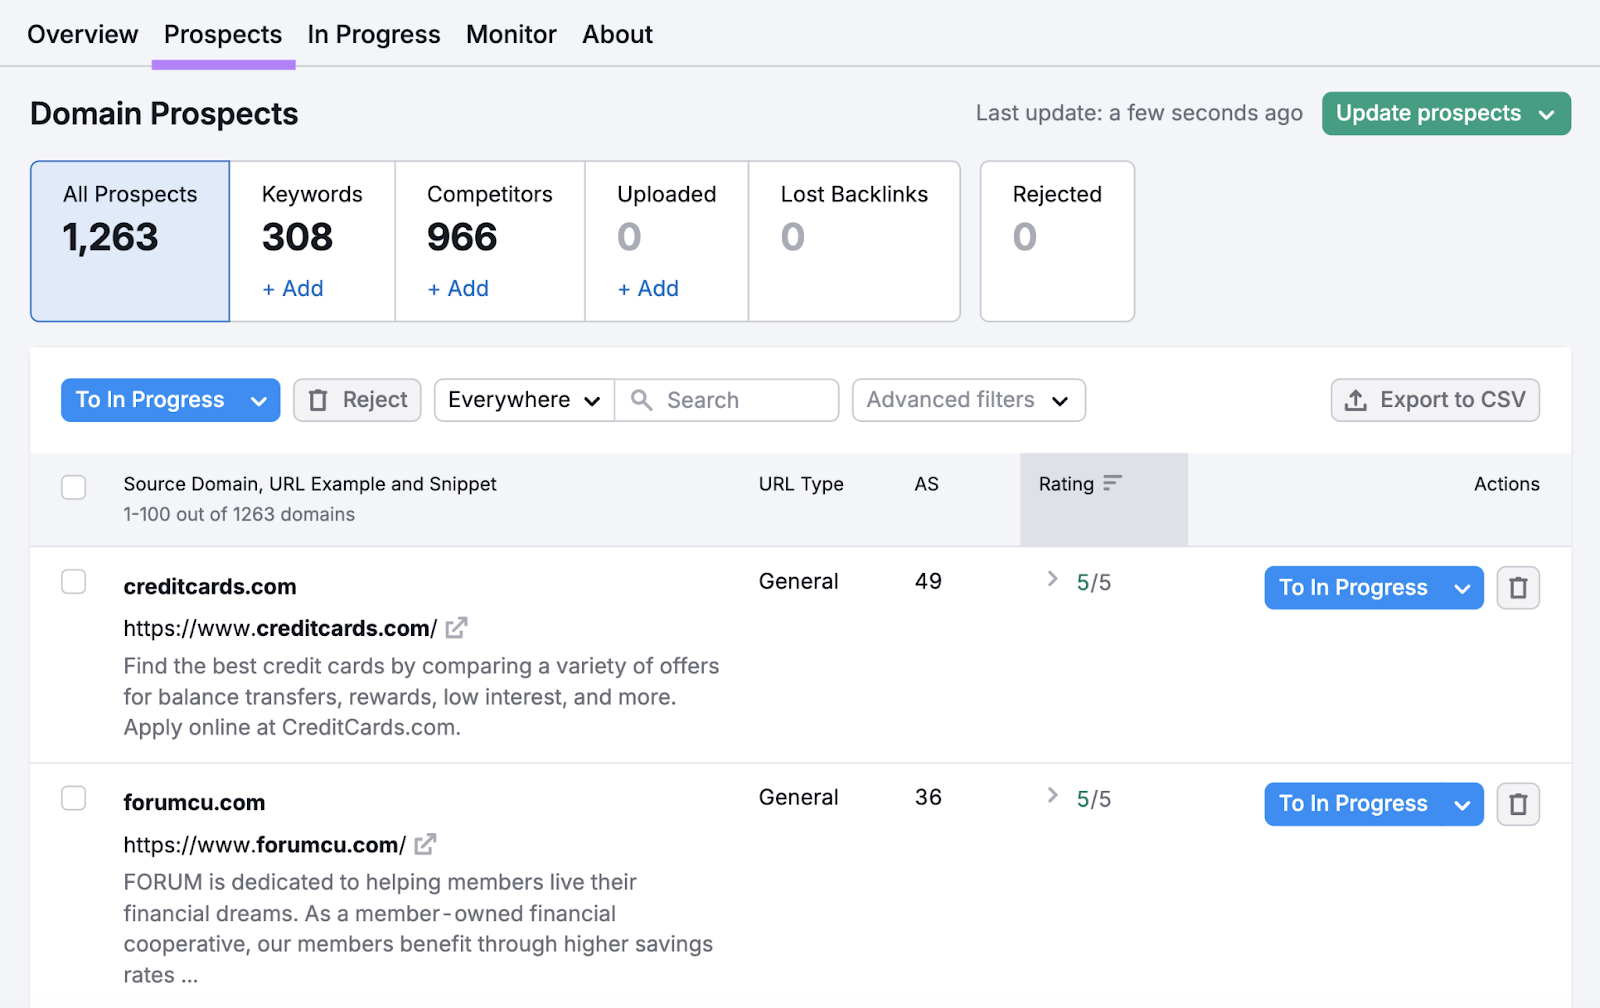Open the Advanced filters dropdown

967,400
